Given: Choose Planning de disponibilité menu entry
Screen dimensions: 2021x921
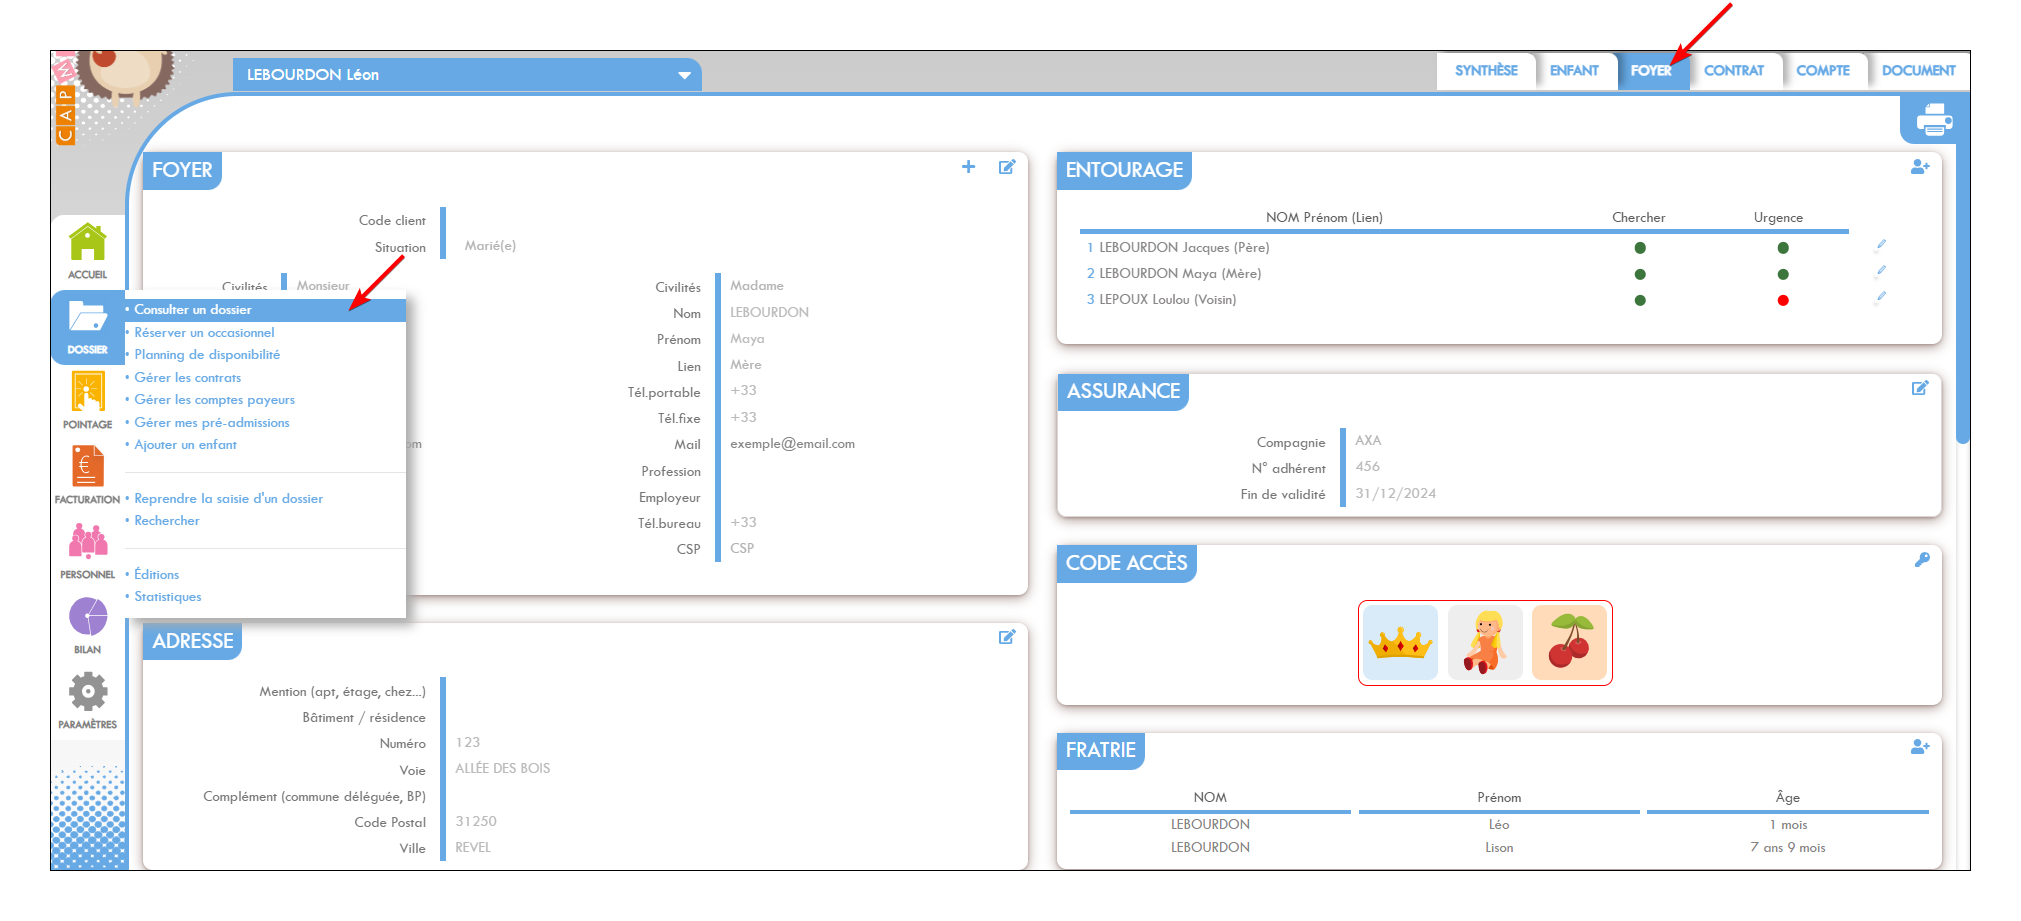Looking at the screenshot, I should [x=207, y=355].
